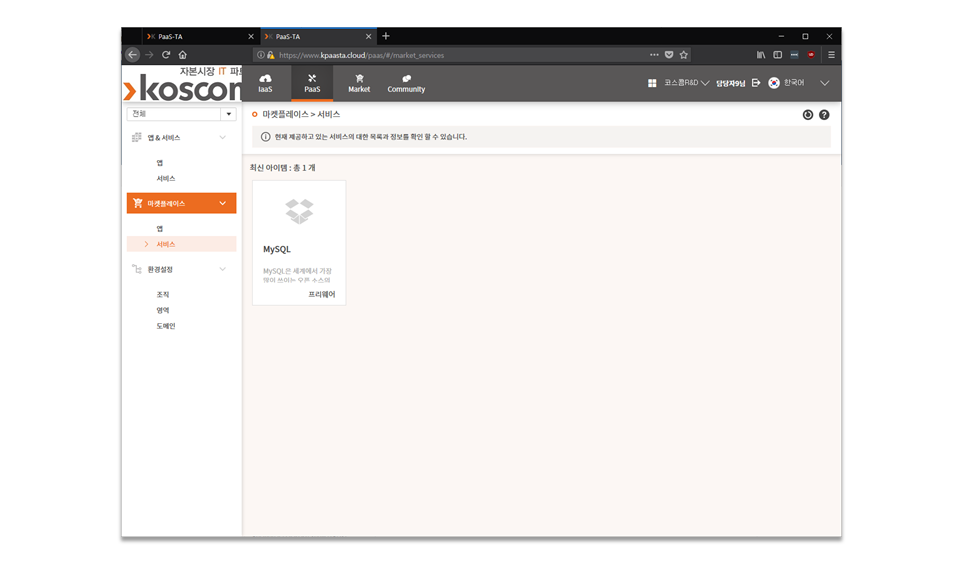Open the help question mark icon
This screenshot has height=564, width=962.
pos(824,115)
